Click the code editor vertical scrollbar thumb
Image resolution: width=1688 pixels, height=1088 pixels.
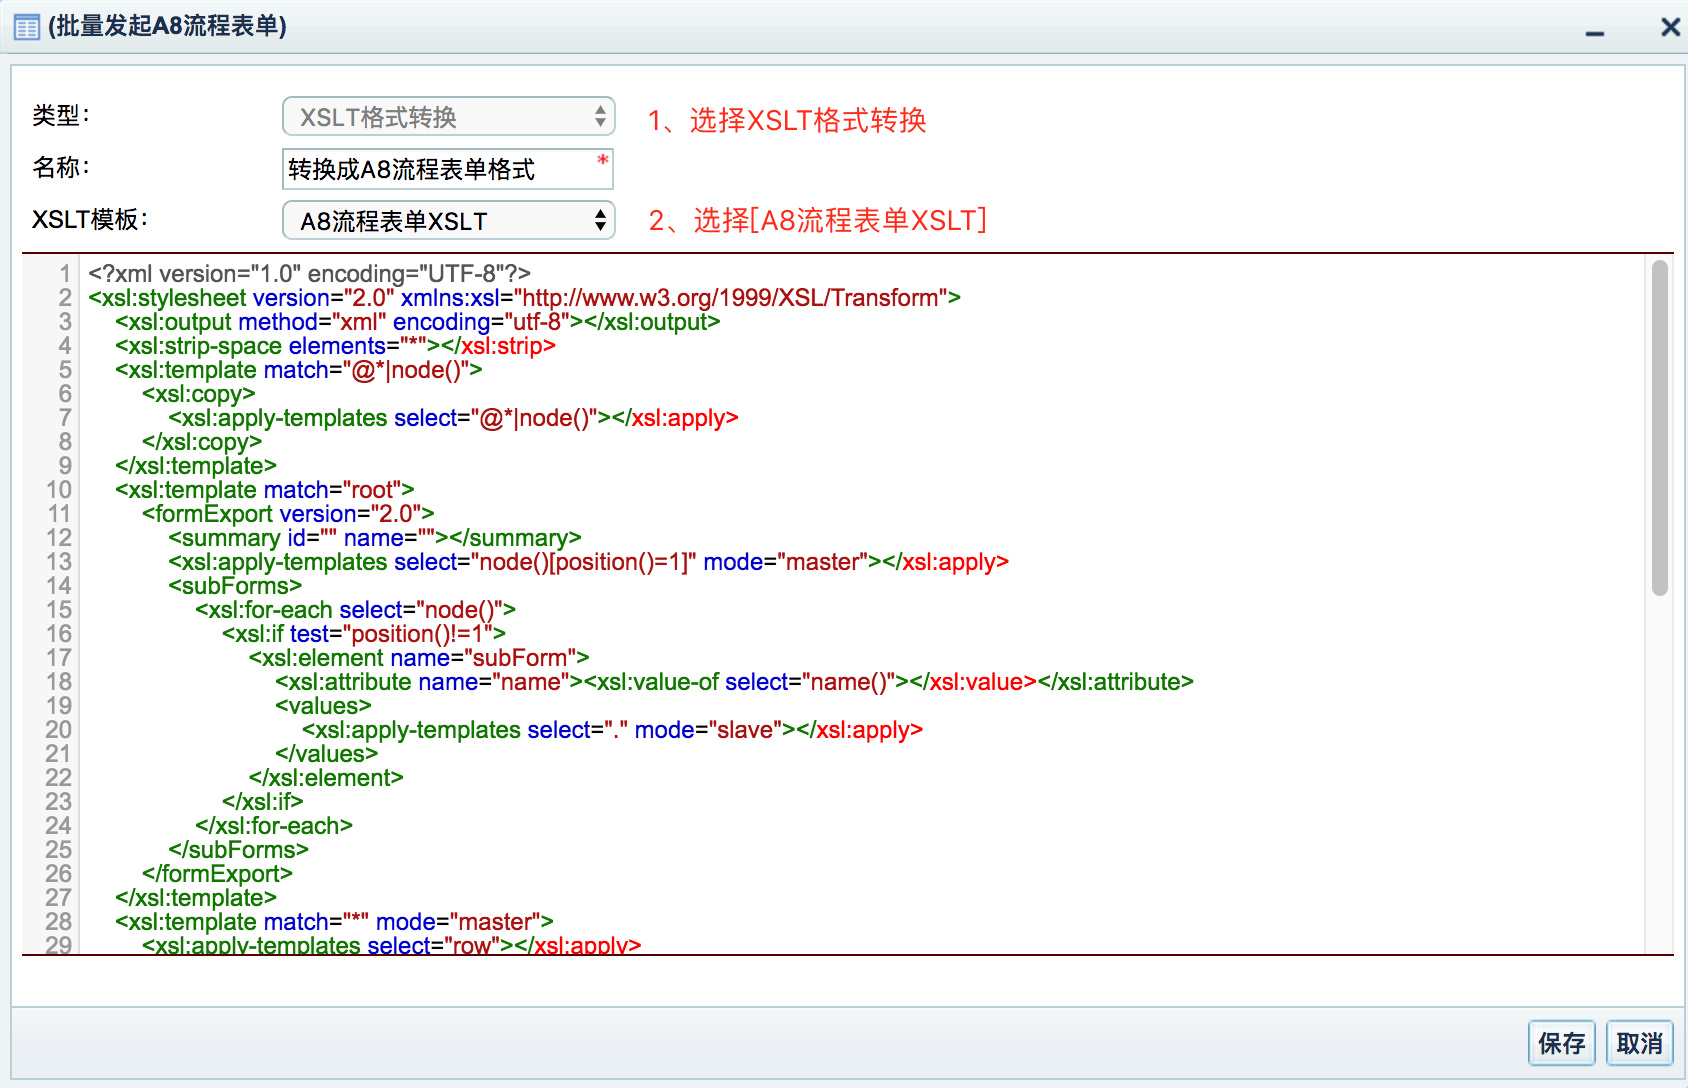pyautogui.click(x=1660, y=428)
